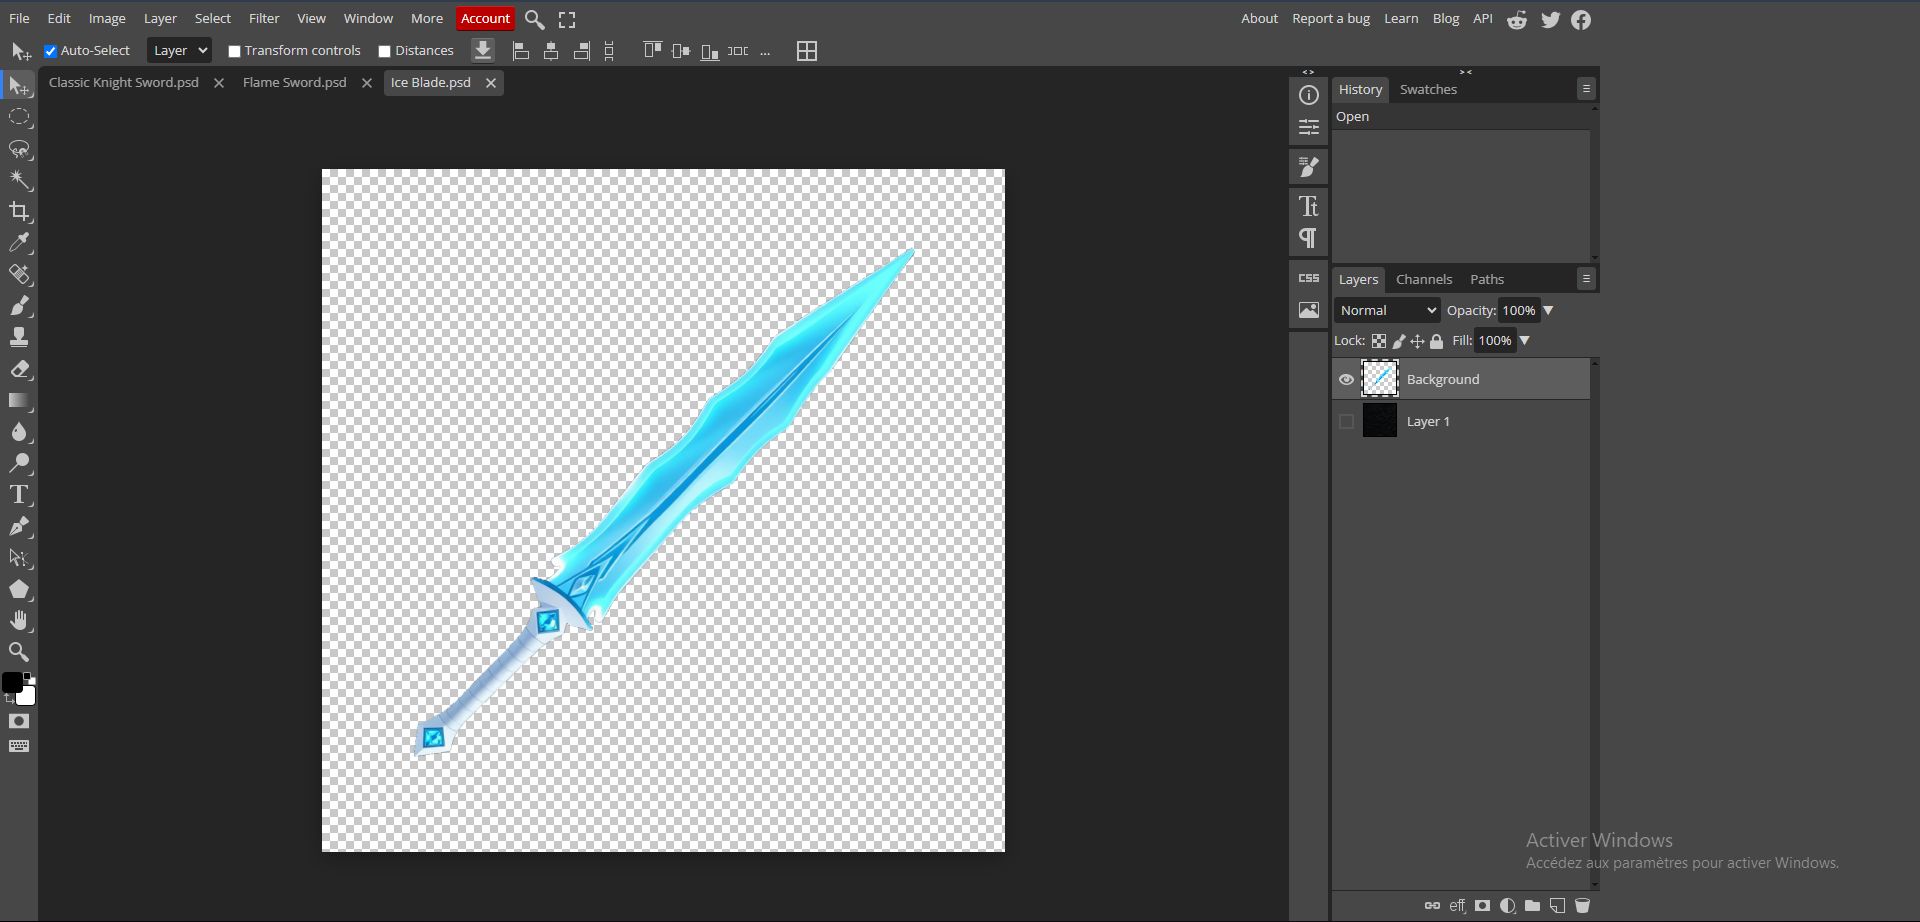Click the black foreground color swatch

pos(12,683)
